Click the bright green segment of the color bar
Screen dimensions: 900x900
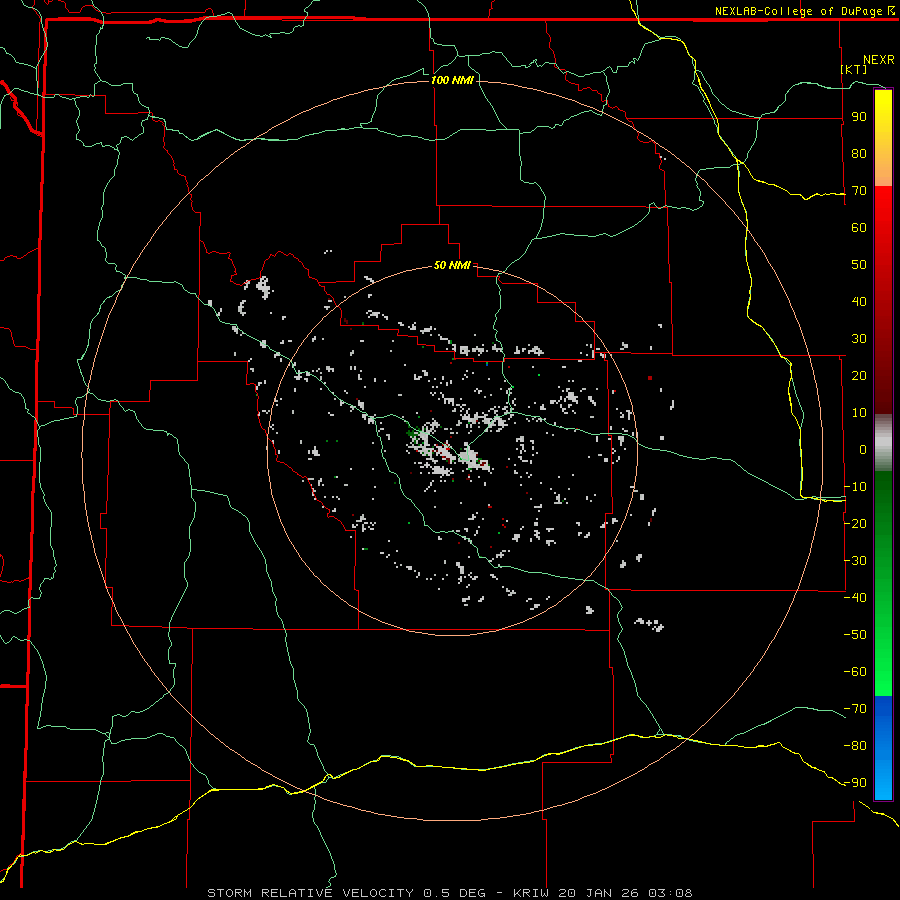coord(883,584)
